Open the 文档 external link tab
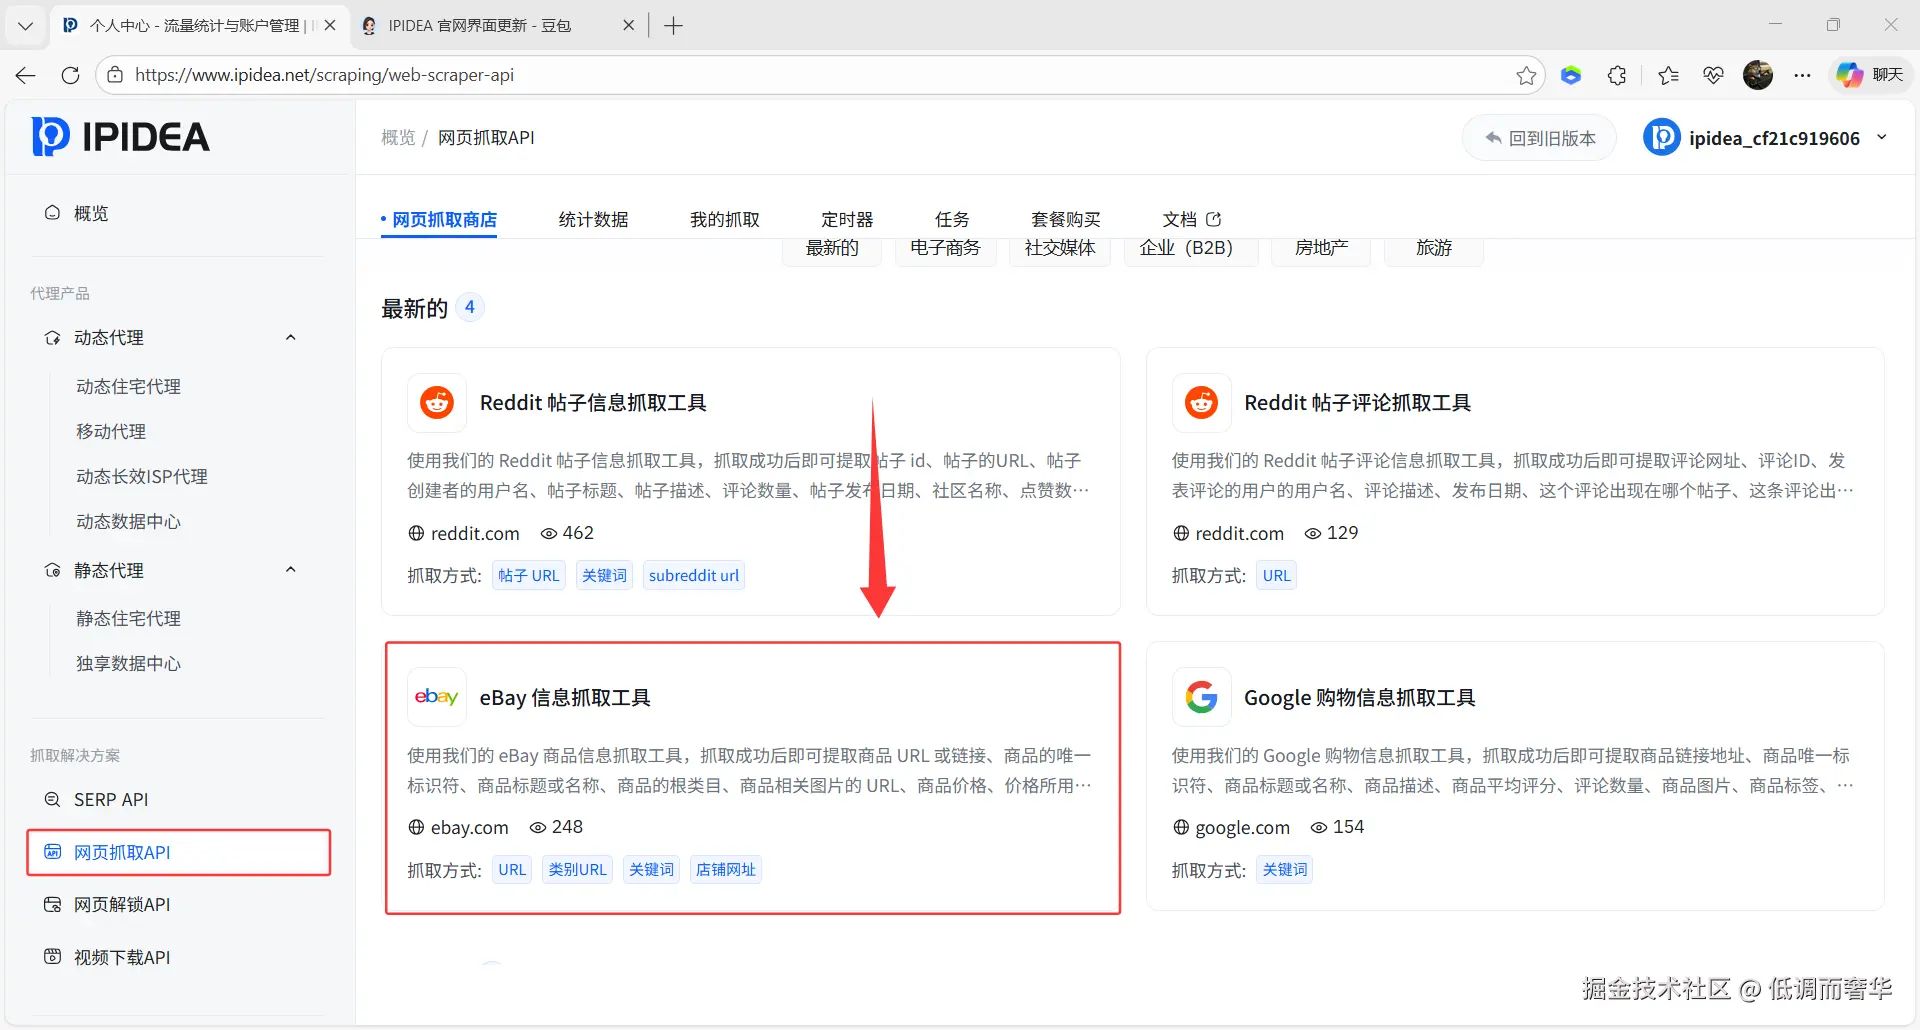The height and width of the screenshot is (1030, 1920). [x=1192, y=219]
